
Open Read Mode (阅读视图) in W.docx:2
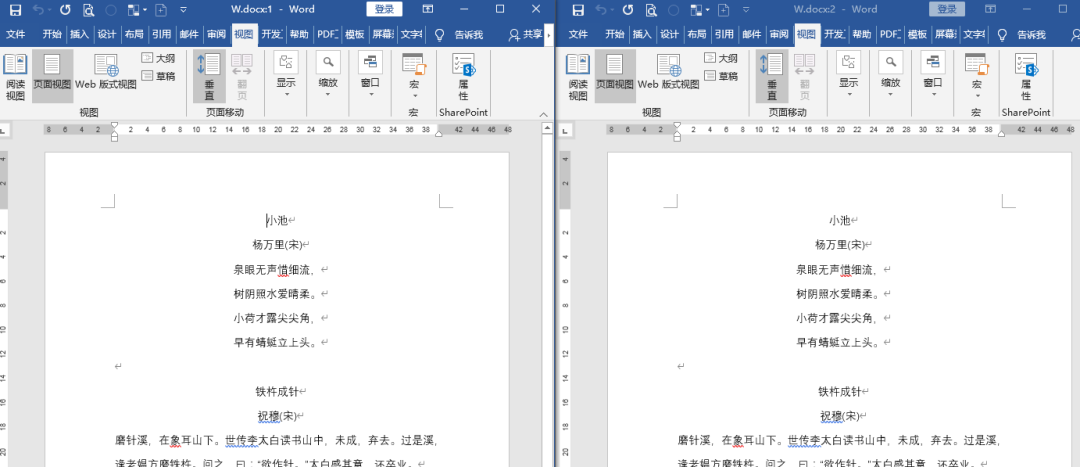coord(578,77)
